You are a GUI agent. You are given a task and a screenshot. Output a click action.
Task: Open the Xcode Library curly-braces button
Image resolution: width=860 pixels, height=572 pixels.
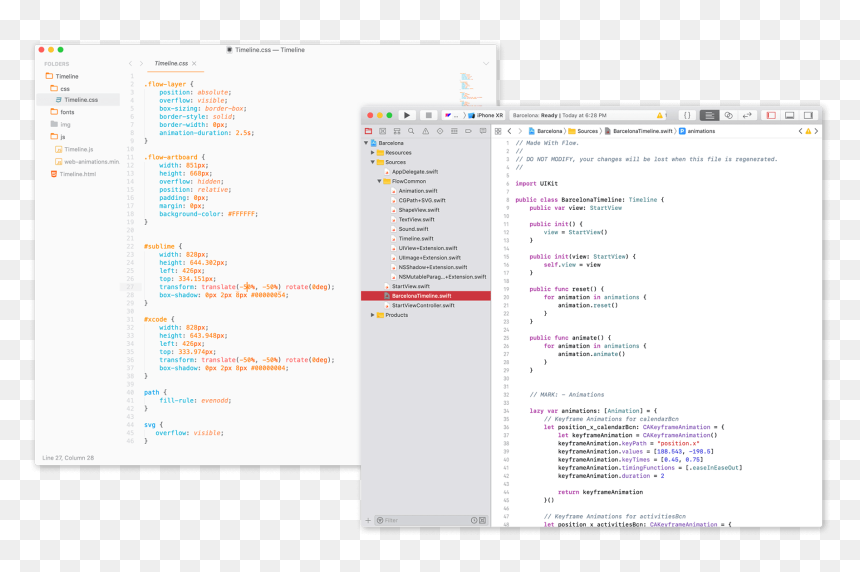687,115
